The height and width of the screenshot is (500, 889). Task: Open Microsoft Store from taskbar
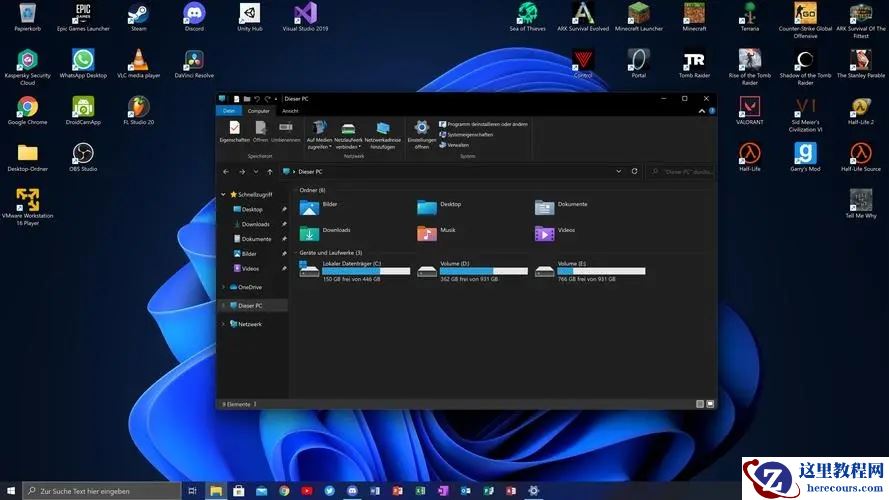pos(239,491)
